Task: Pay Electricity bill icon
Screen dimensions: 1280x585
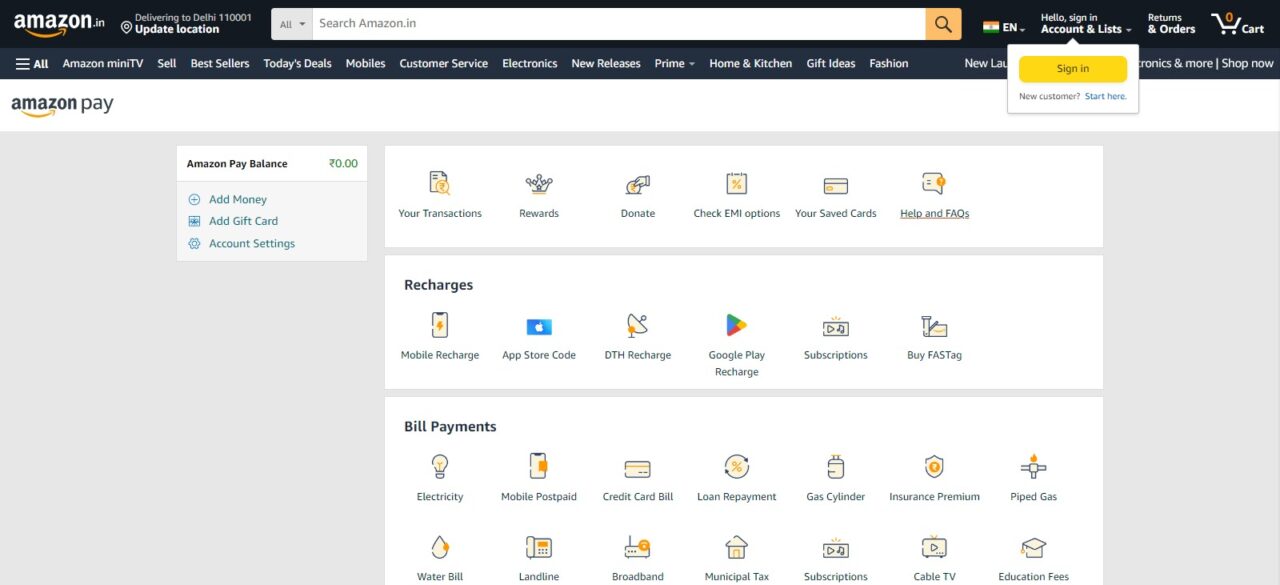Action: (440, 467)
